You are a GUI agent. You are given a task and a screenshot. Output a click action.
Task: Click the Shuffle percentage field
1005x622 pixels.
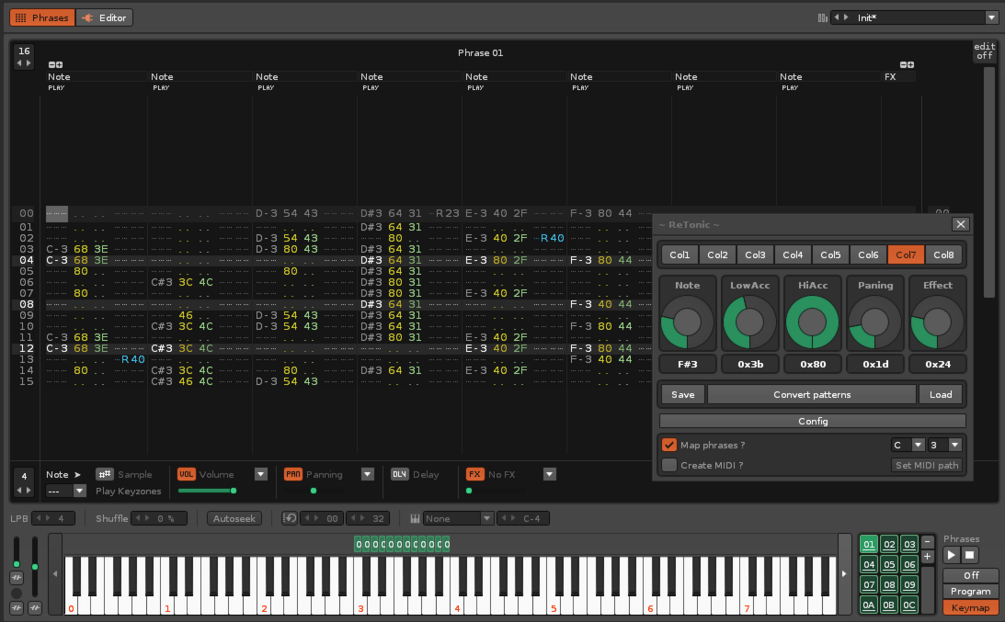[159, 519]
